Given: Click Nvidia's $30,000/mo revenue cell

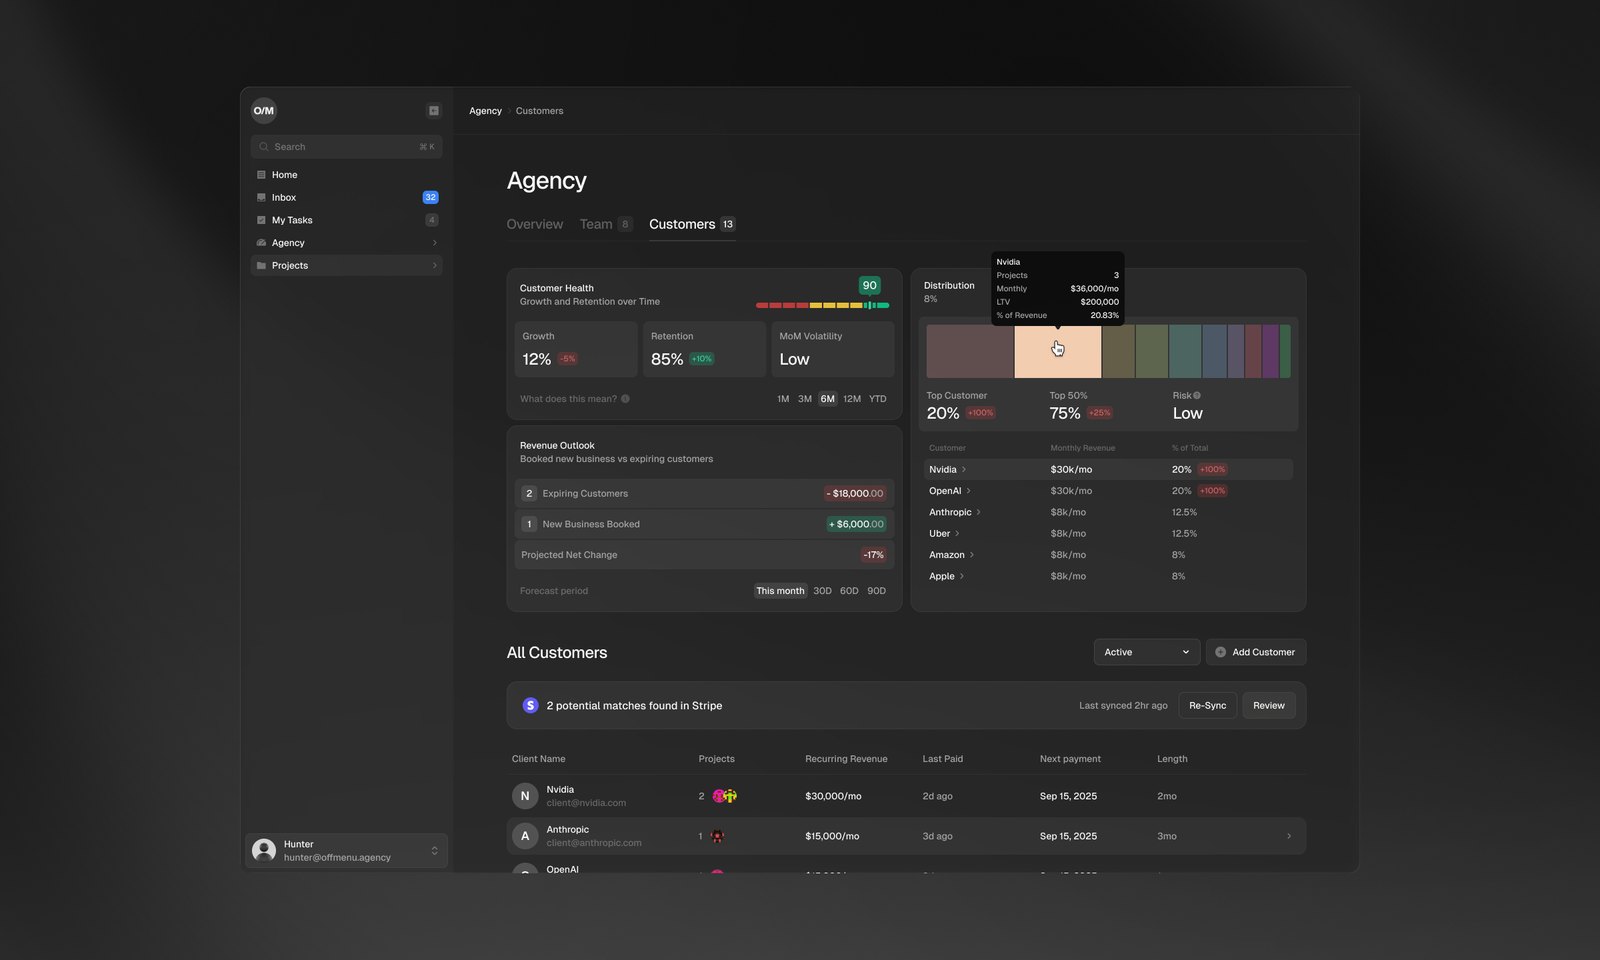Looking at the screenshot, I should coord(833,797).
